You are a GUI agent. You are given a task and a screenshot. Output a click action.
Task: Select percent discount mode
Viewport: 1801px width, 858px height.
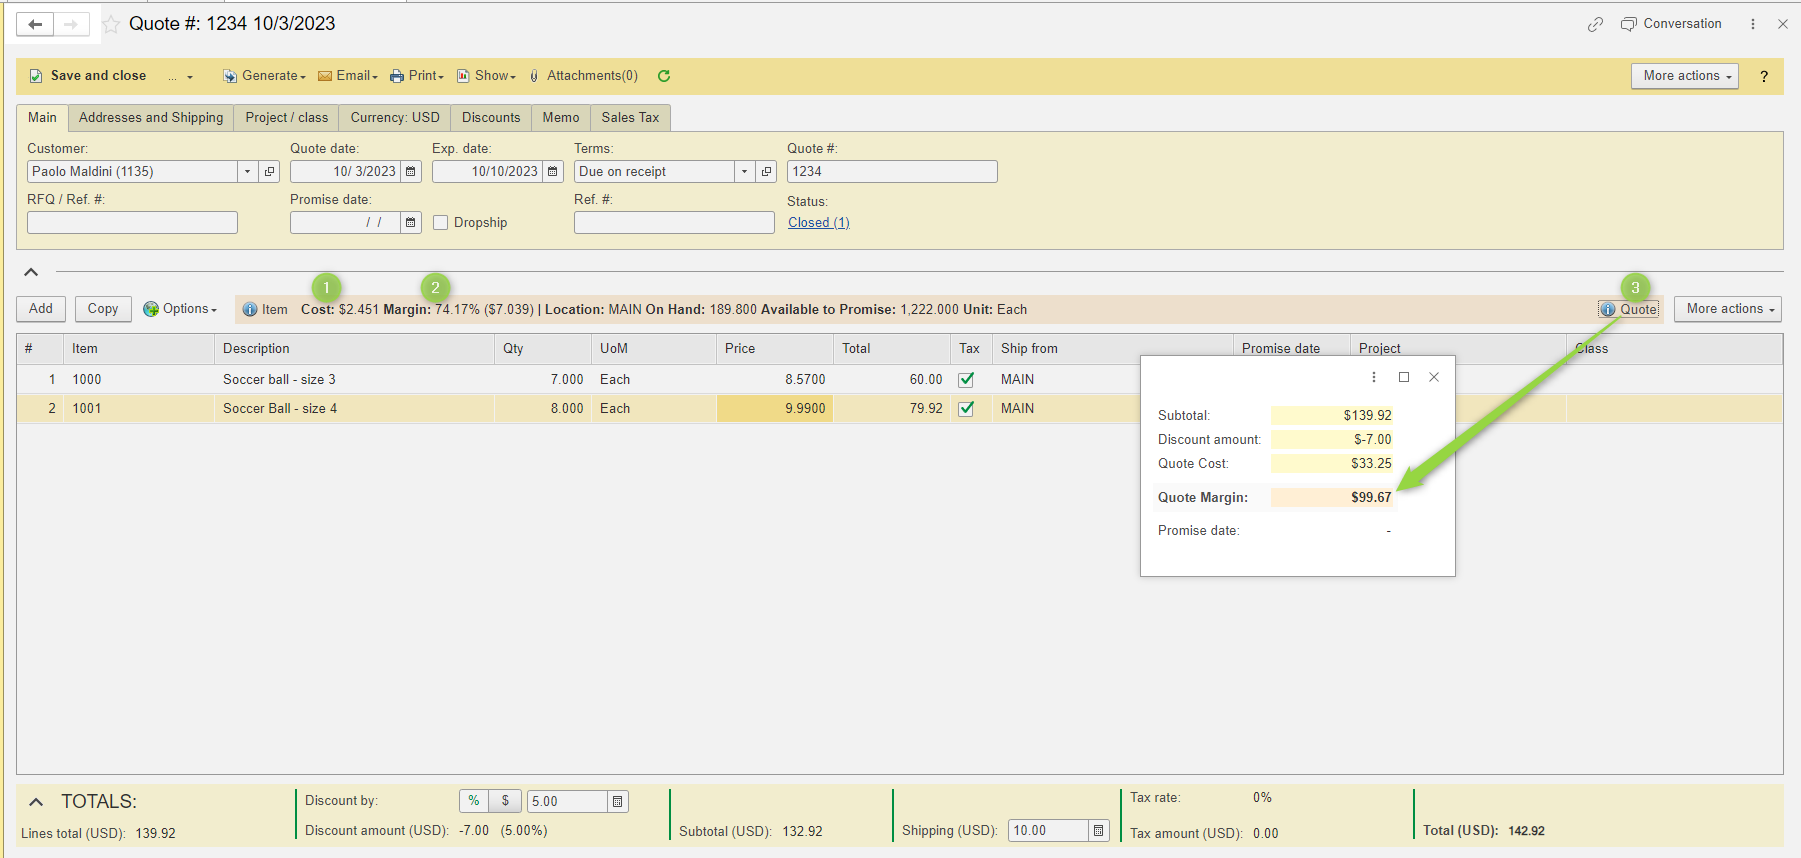click(474, 801)
